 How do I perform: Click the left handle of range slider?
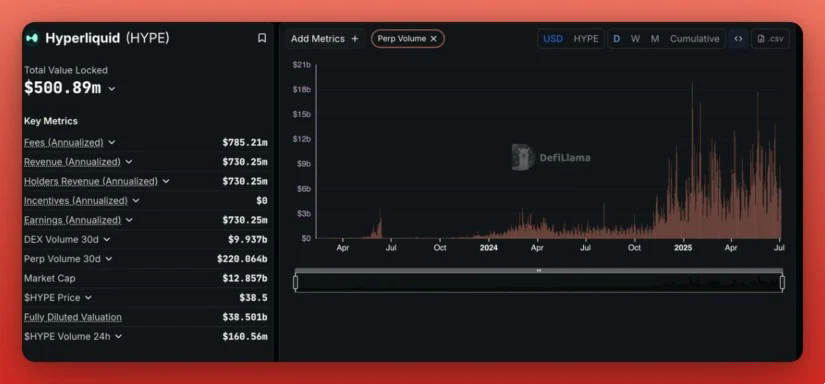point(295,282)
